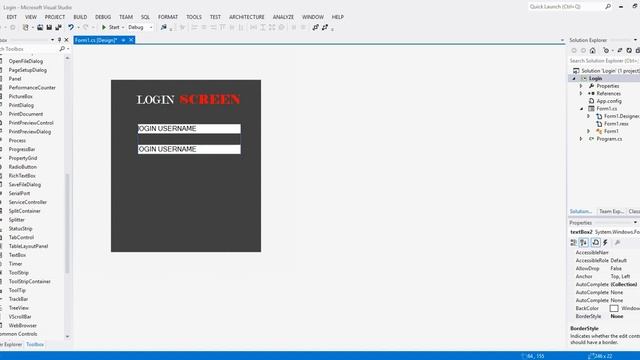
Task: Click the Save All toolbar icon
Action: (x=58, y=27)
